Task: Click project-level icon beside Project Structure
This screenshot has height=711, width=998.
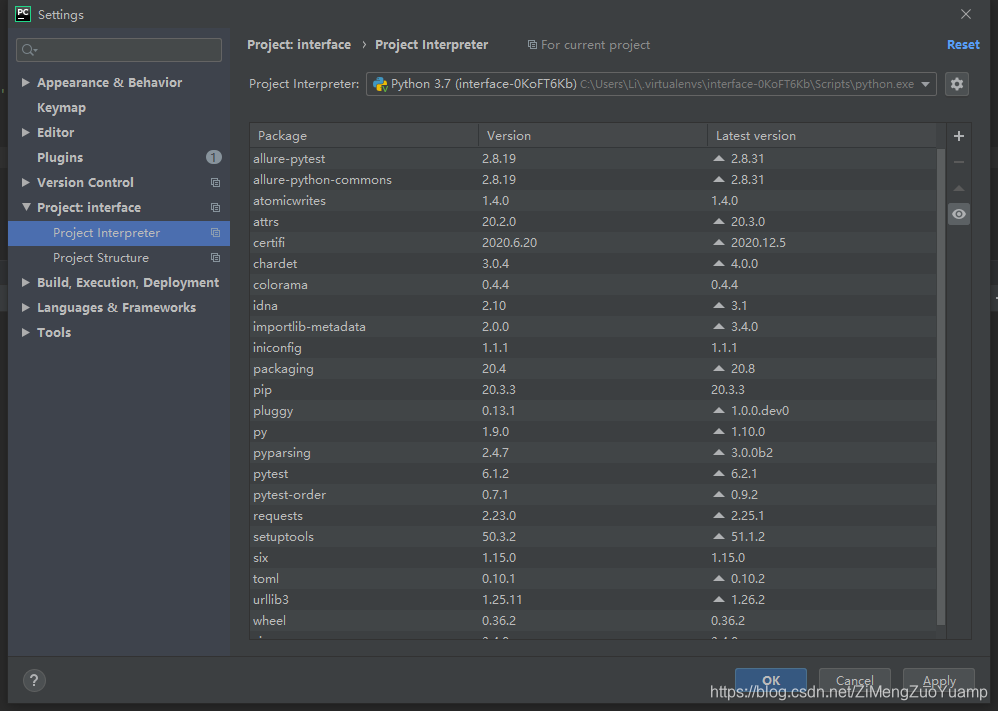Action: coord(215,258)
